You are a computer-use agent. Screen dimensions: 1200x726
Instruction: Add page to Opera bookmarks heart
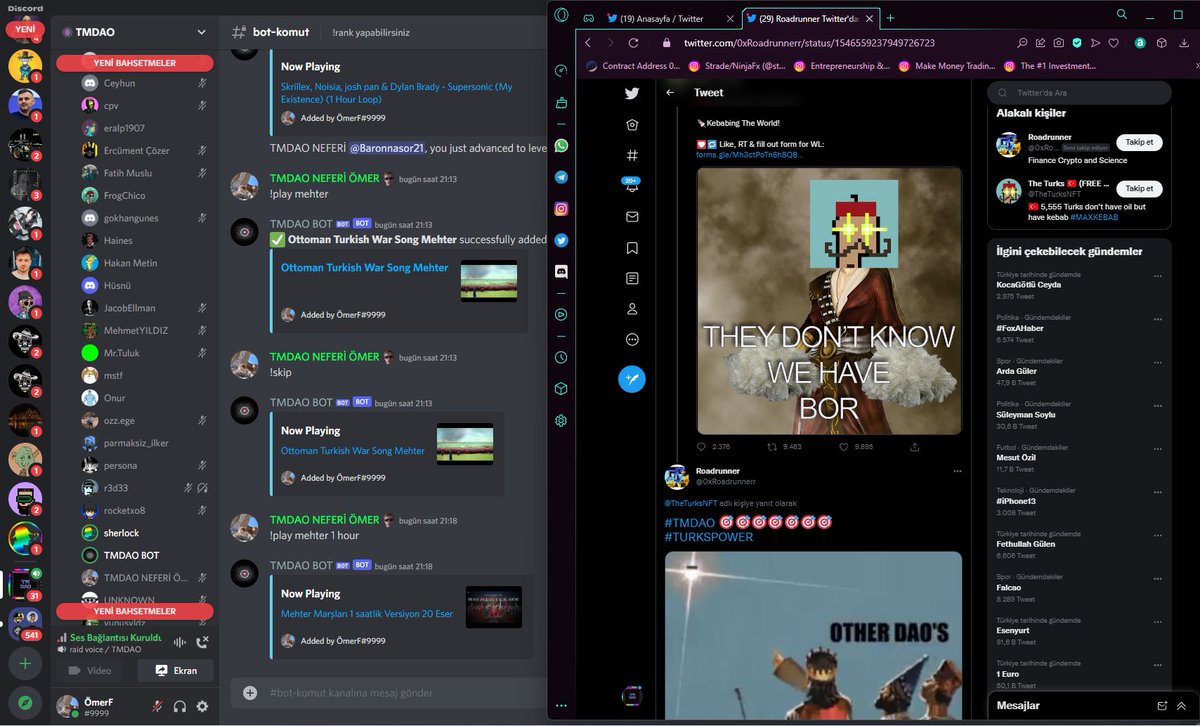1113,43
